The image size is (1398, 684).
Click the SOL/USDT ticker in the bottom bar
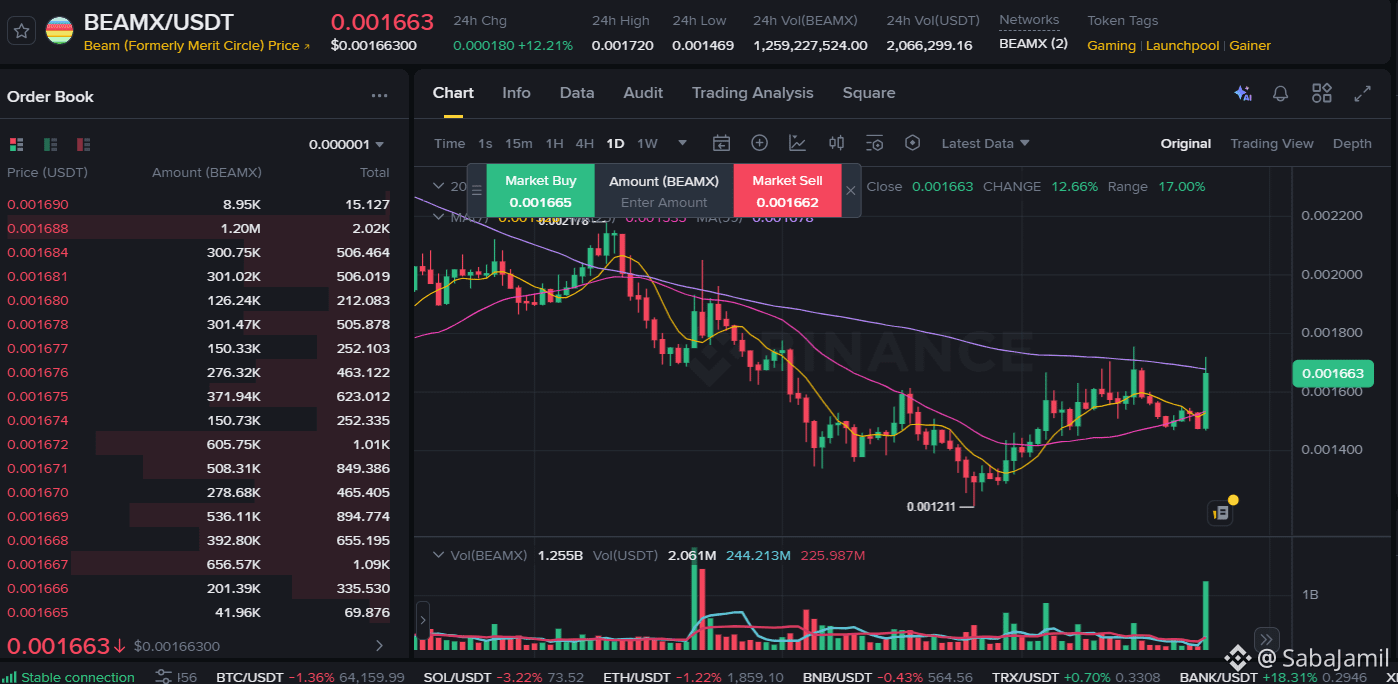click(x=504, y=677)
